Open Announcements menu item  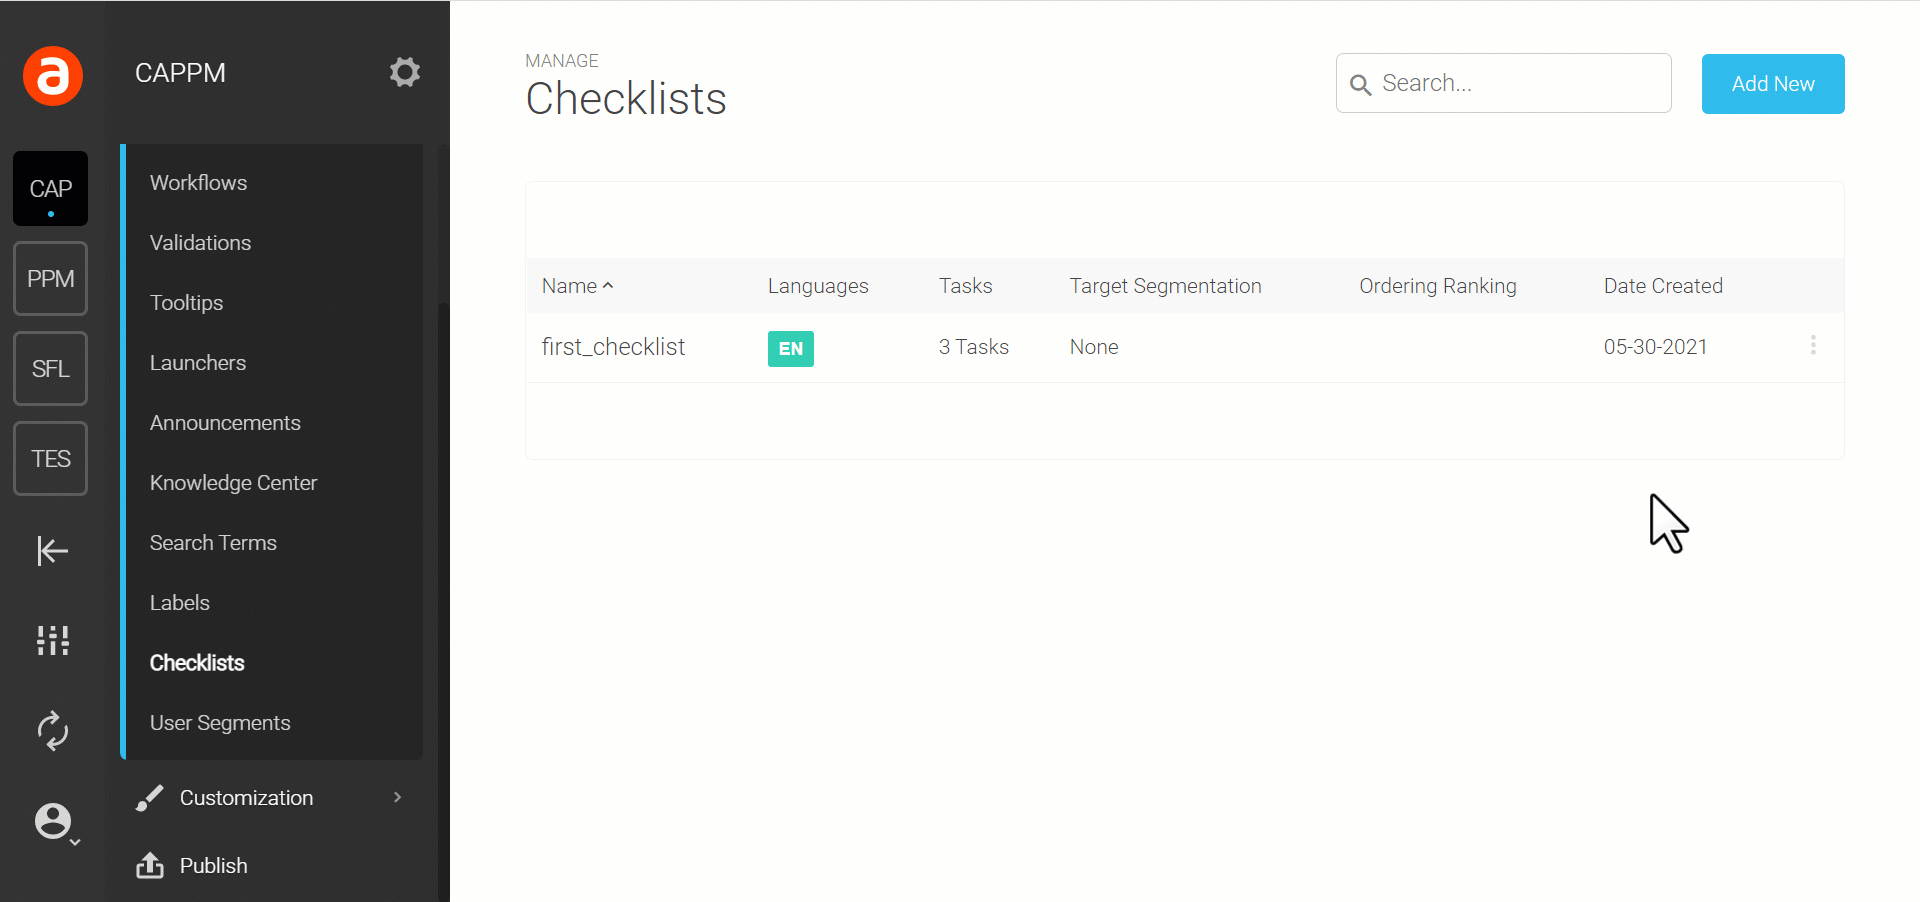(x=225, y=423)
